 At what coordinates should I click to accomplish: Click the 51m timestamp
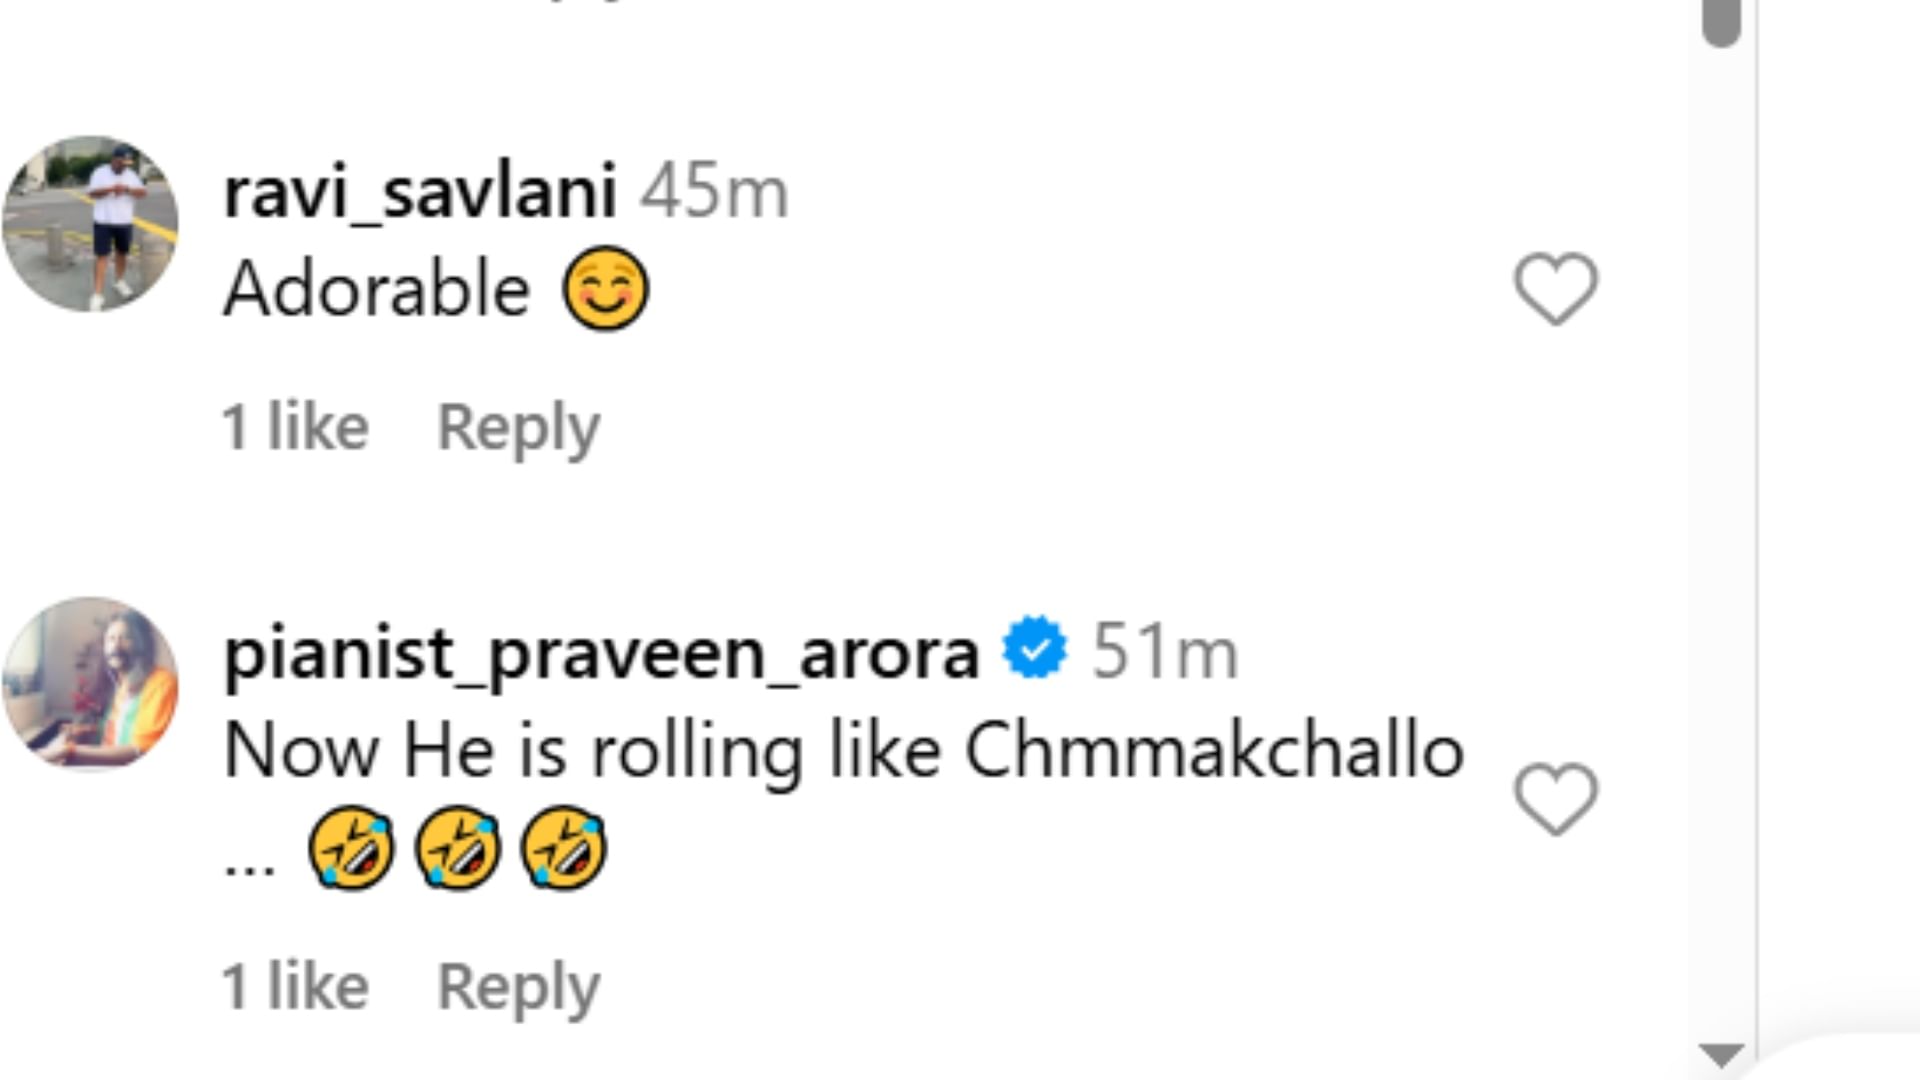tap(1165, 652)
